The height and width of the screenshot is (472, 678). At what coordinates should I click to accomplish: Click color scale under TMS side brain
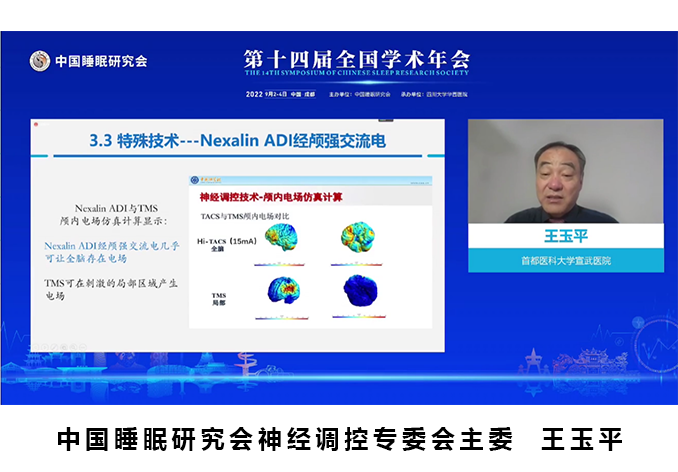(282, 318)
